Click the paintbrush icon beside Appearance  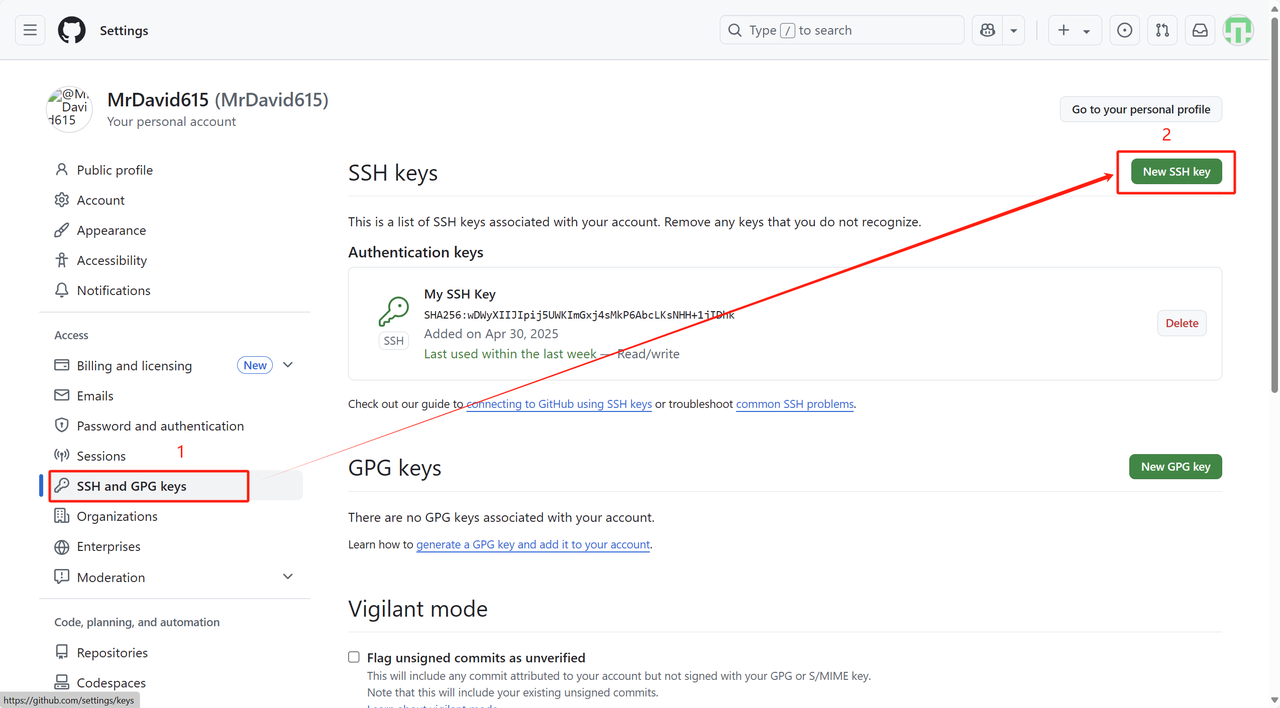click(62, 230)
